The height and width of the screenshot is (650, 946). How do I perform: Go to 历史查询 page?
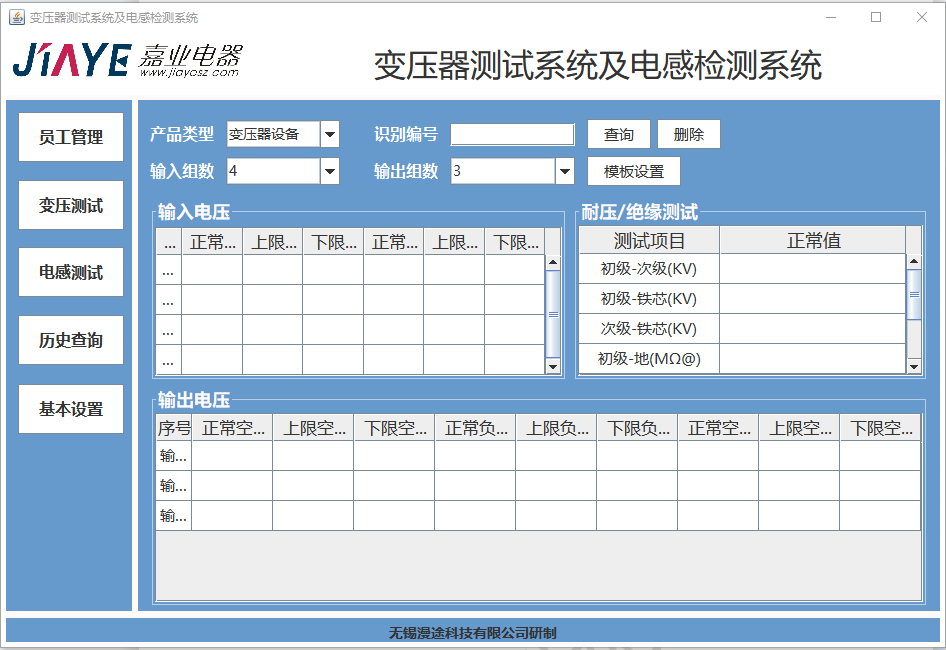(71, 341)
